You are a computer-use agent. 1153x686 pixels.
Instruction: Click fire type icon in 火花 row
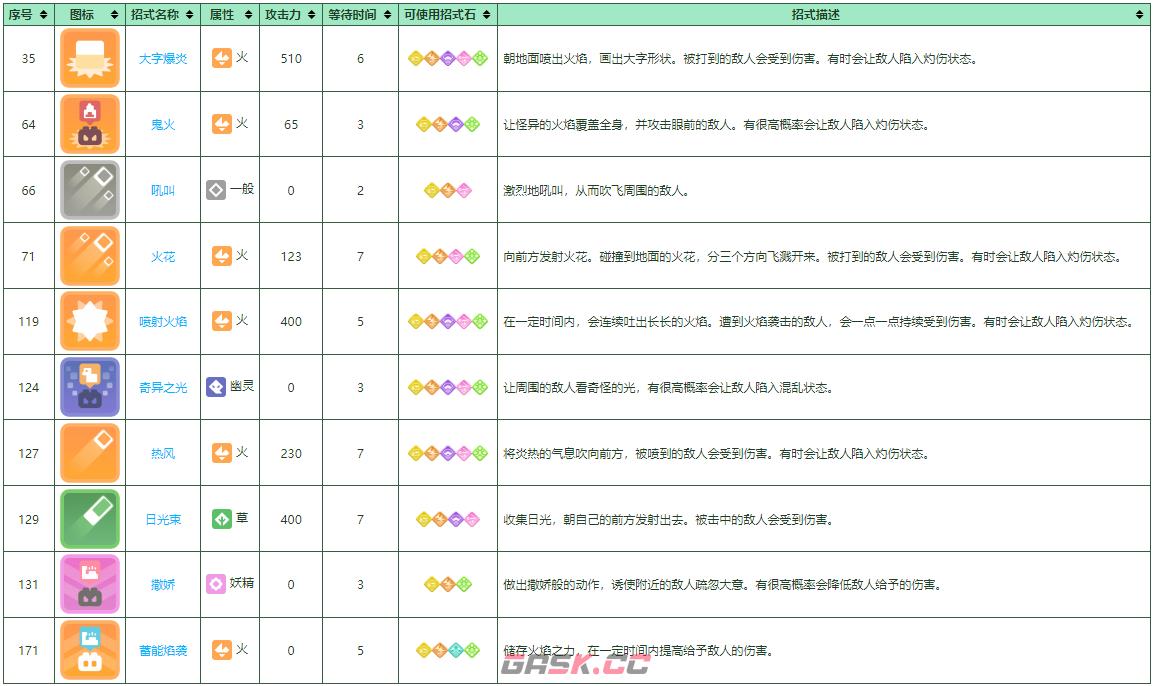point(221,256)
